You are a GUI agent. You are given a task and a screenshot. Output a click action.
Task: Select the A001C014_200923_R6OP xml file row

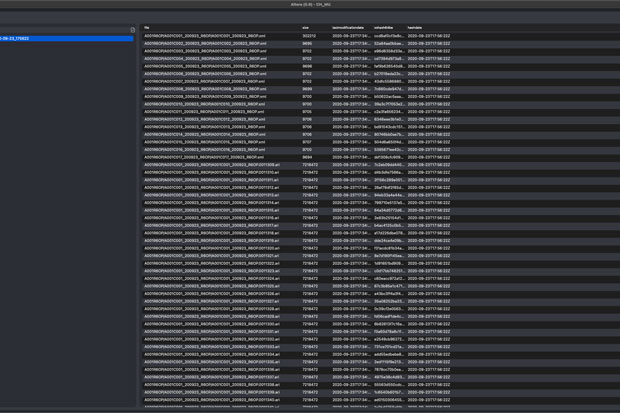[x=381, y=135]
